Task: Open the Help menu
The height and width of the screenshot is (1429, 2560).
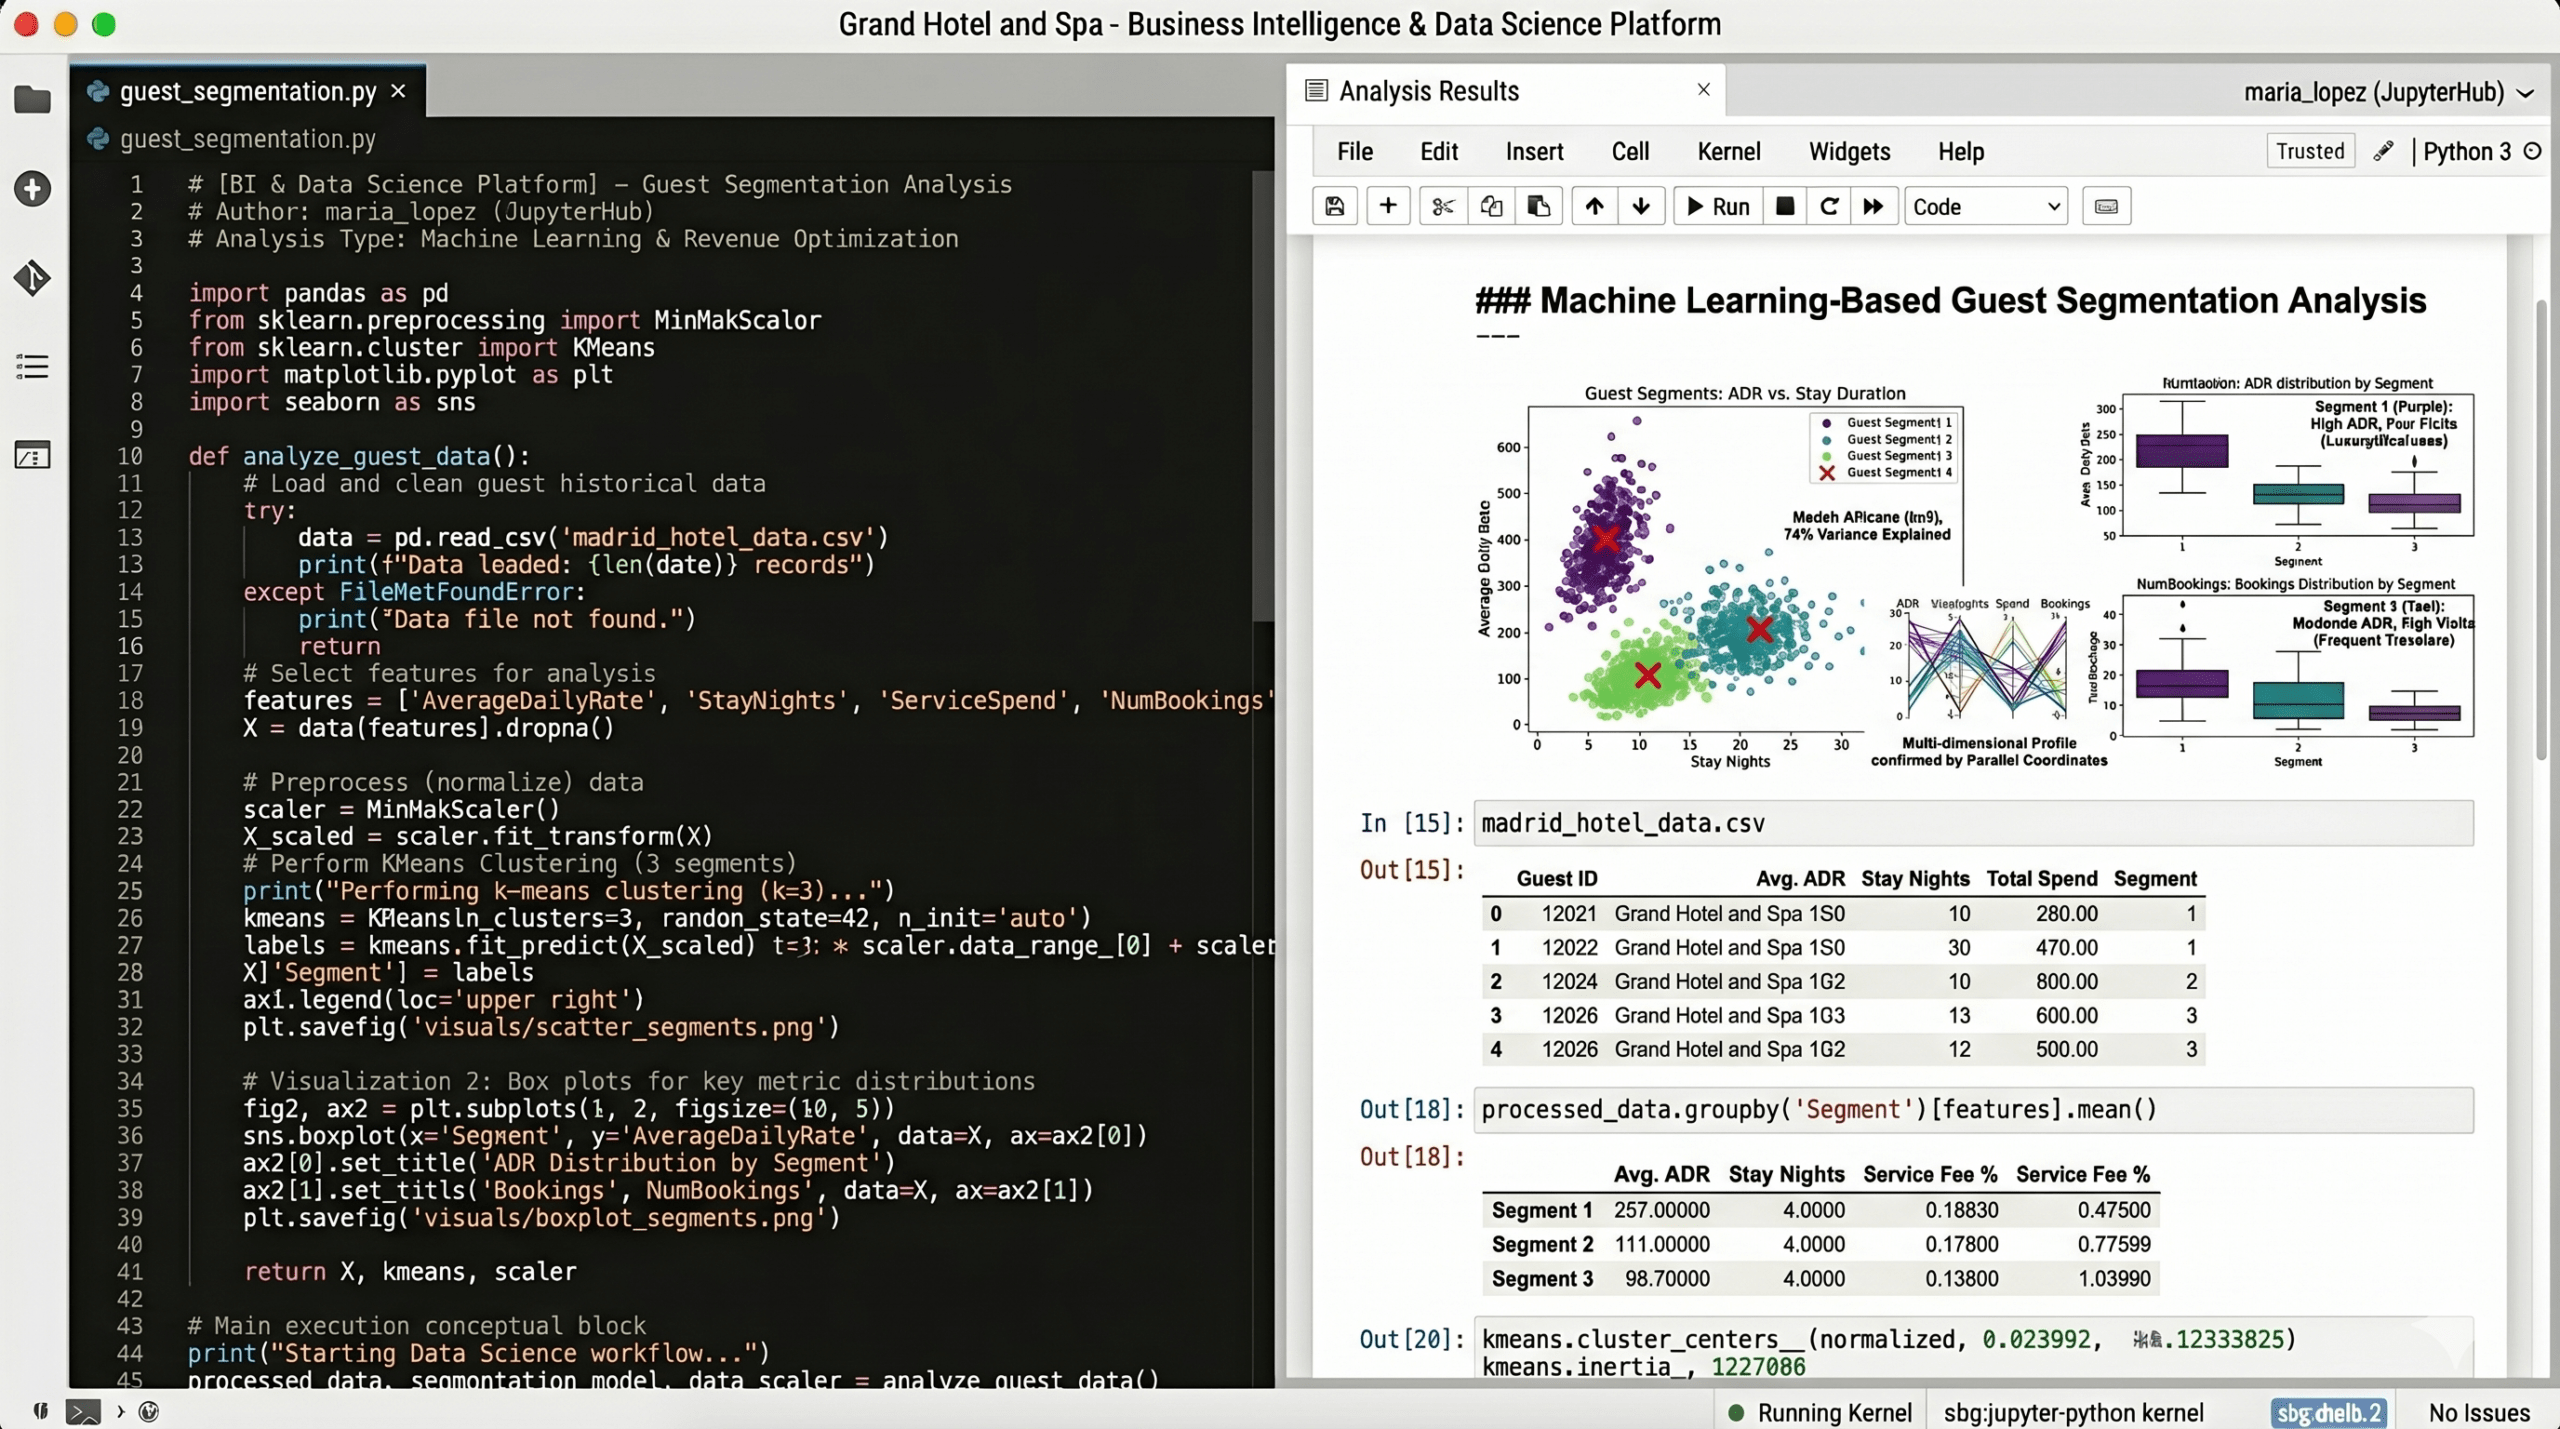Action: (x=1961, y=152)
